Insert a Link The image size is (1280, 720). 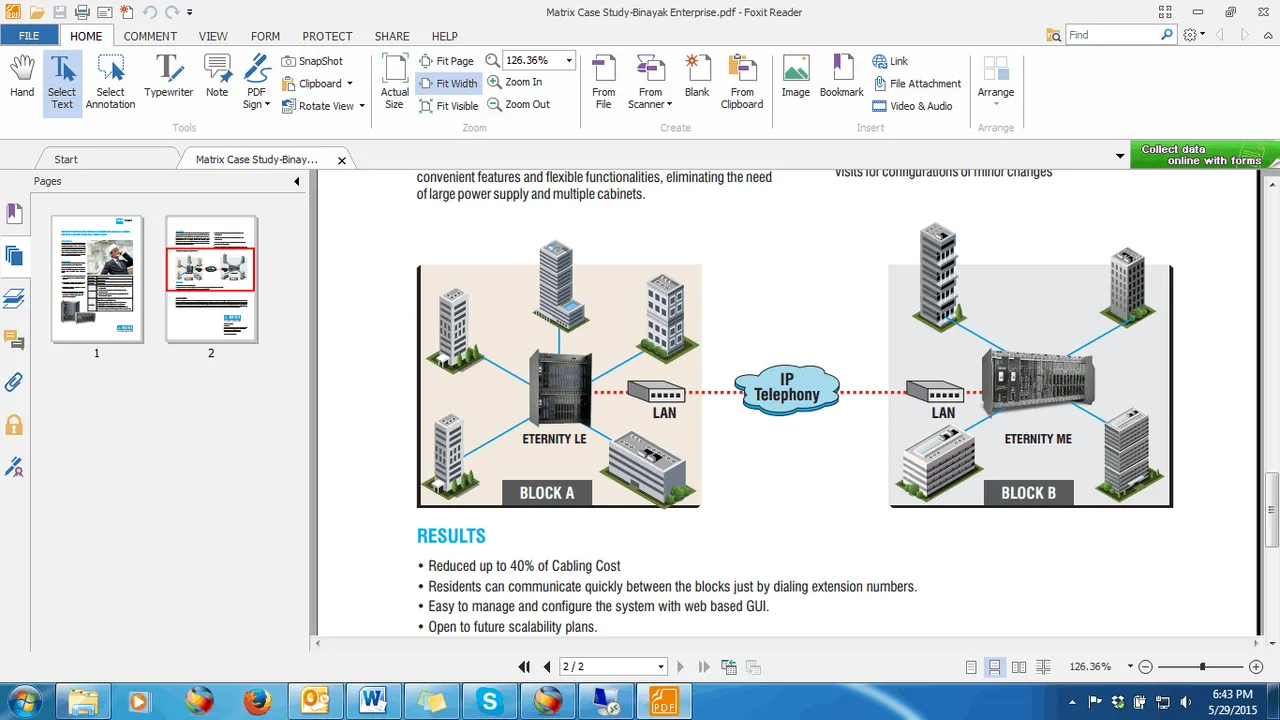(890, 61)
